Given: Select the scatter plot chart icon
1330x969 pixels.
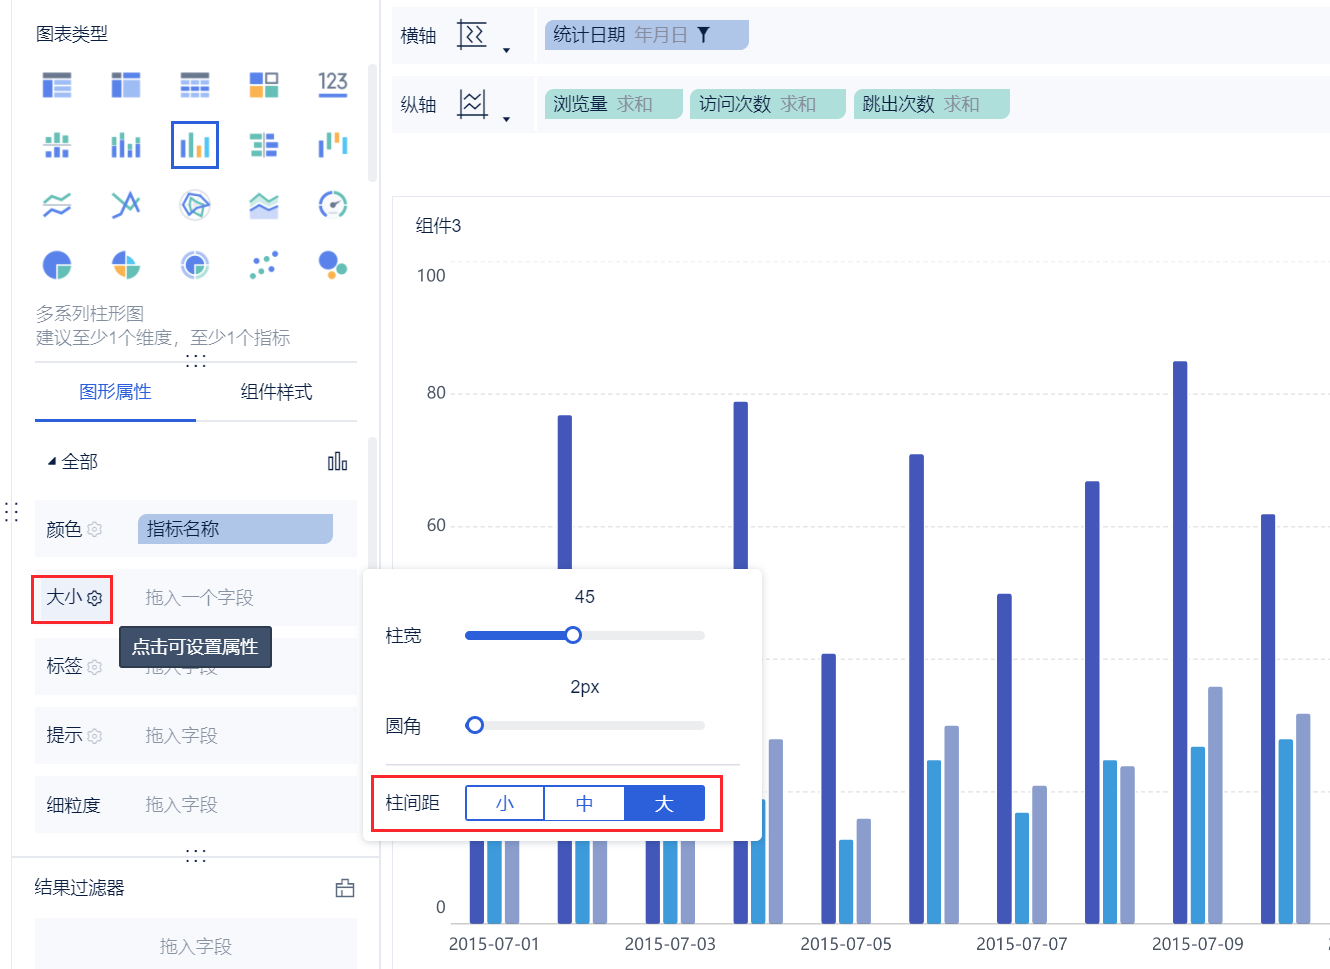Looking at the screenshot, I should [264, 265].
